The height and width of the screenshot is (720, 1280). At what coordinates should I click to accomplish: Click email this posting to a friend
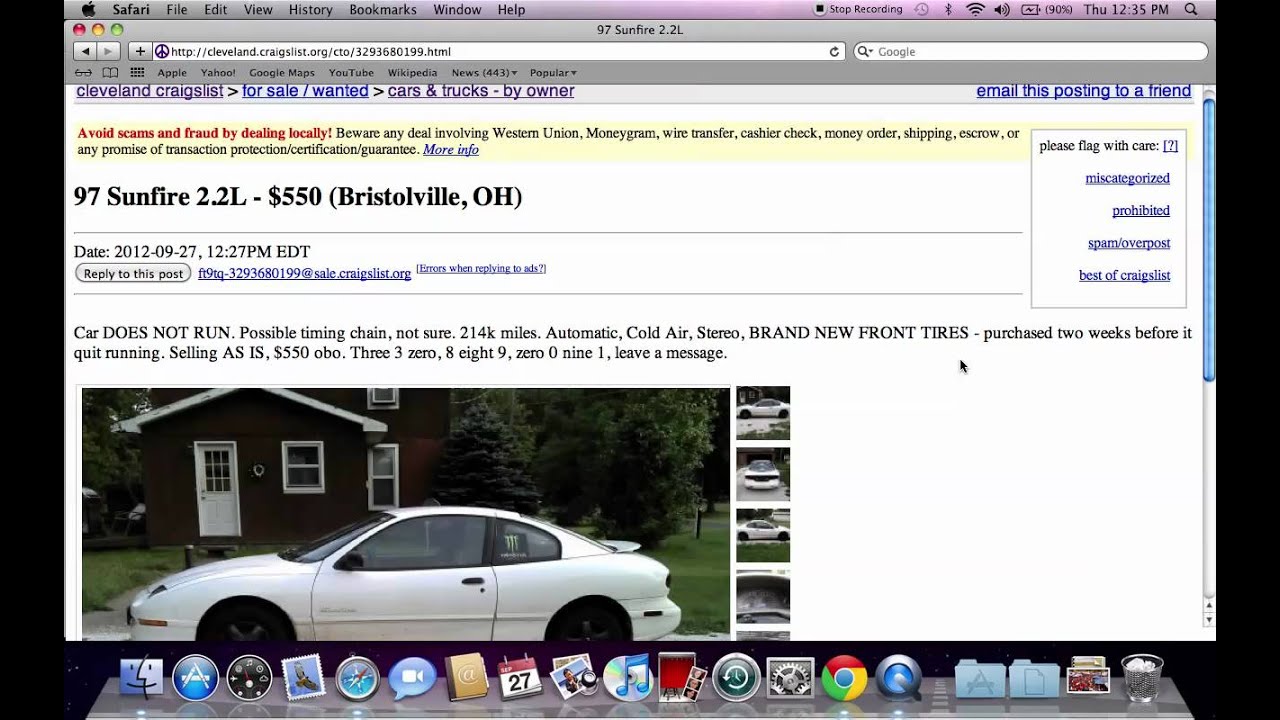click(1084, 91)
